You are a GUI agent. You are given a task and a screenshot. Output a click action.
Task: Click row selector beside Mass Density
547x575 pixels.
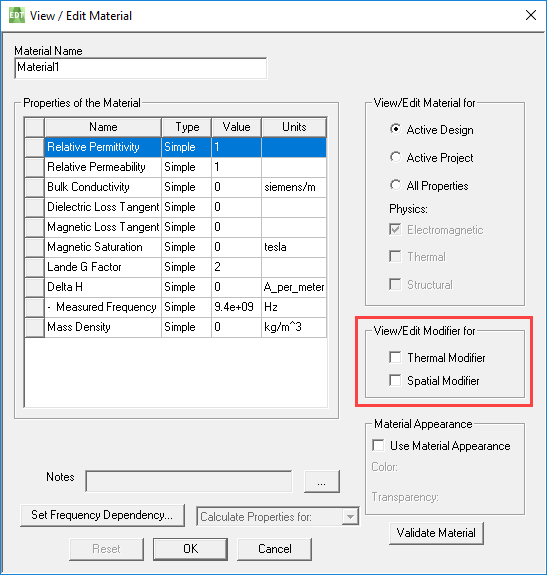tap(34, 327)
